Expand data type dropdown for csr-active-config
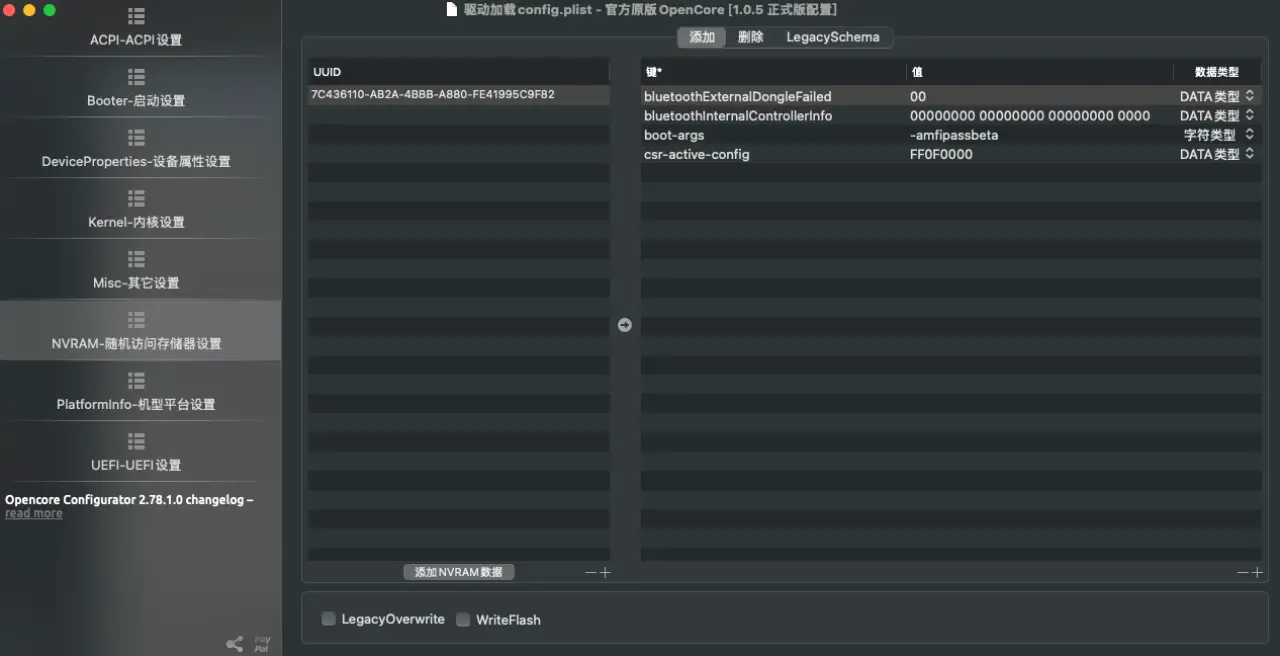The width and height of the screenshot is (1280, 656). coord(1249,154)
